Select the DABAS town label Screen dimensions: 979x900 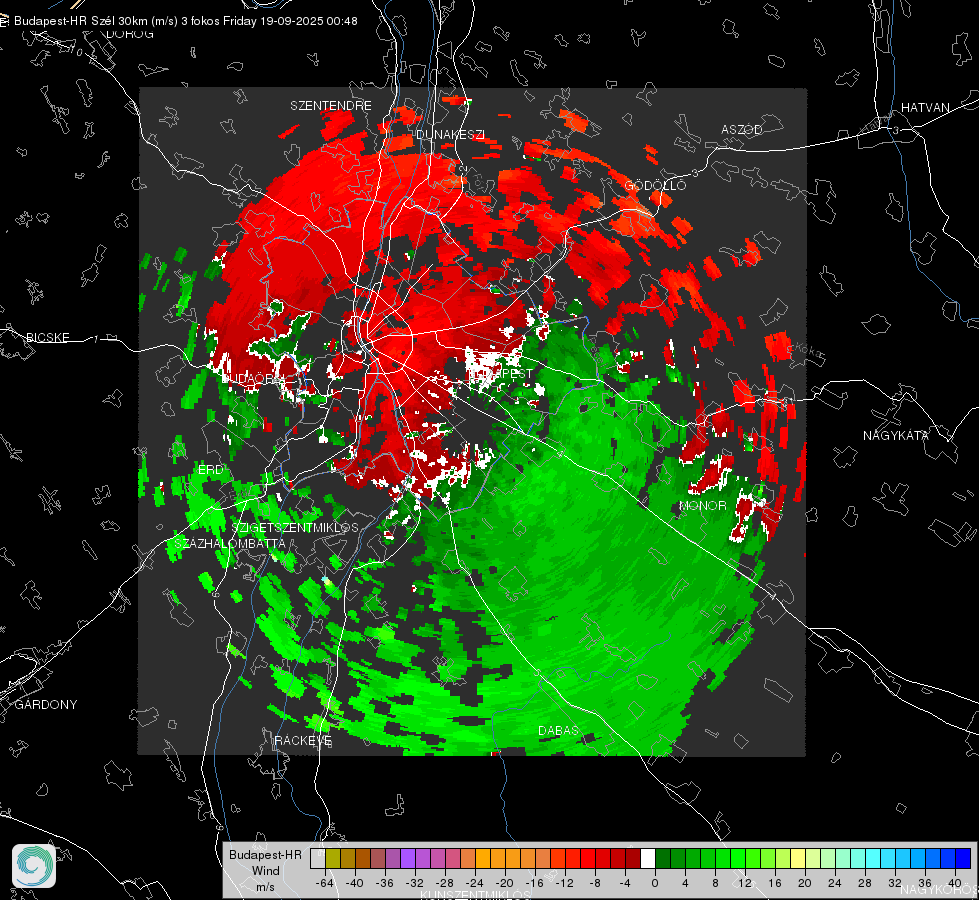point(558,730)
